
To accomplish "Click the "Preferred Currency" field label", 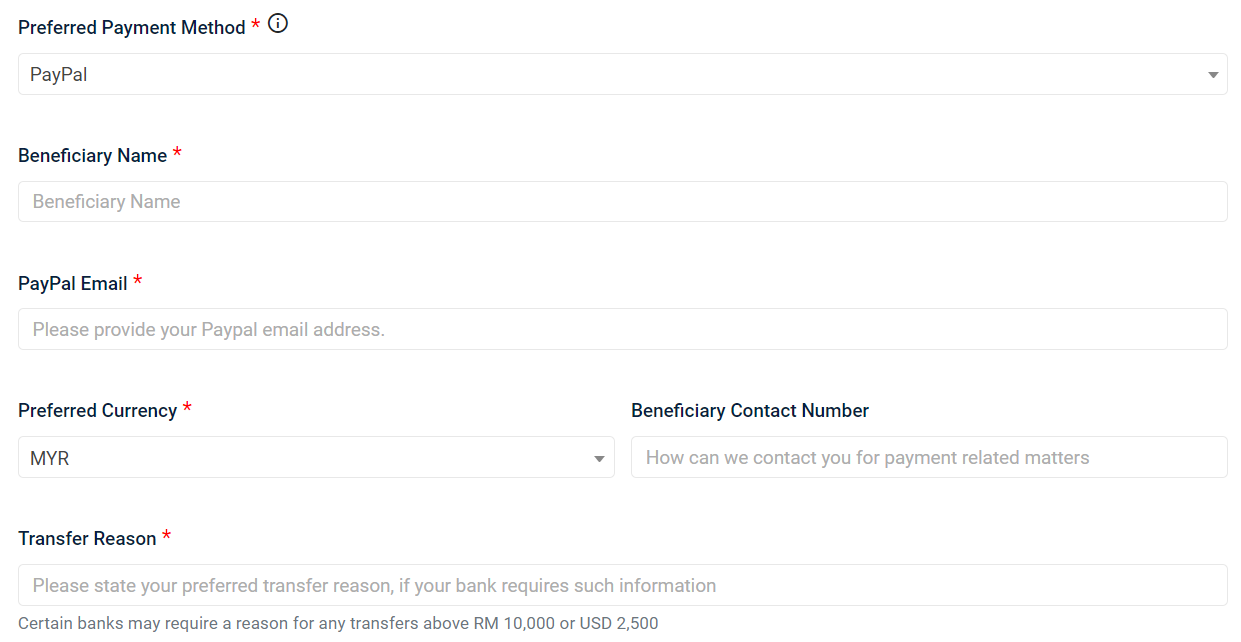I will click(x=98, y=411).
